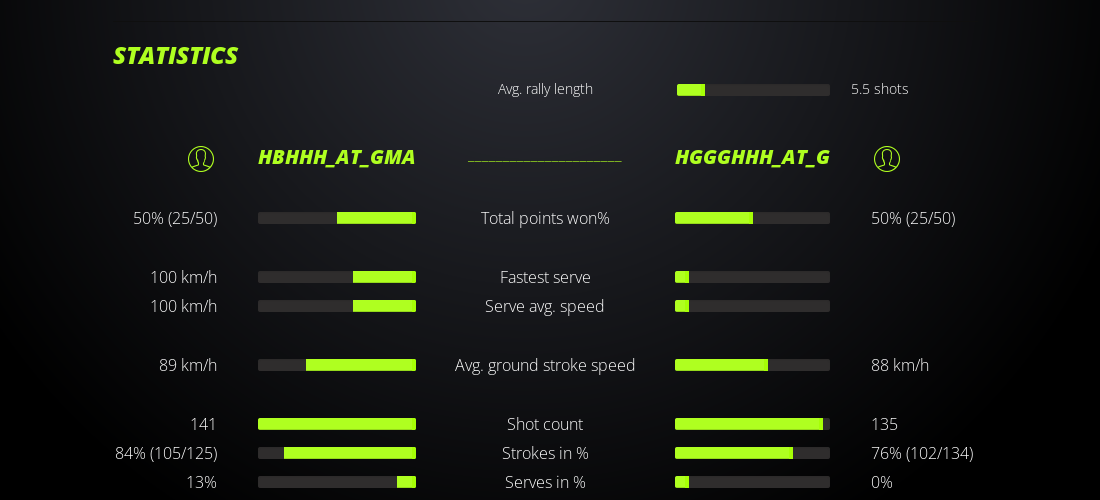
Task: Click HBHHH_AT_GMA's Total points won bar
Action: click(337, 218)
